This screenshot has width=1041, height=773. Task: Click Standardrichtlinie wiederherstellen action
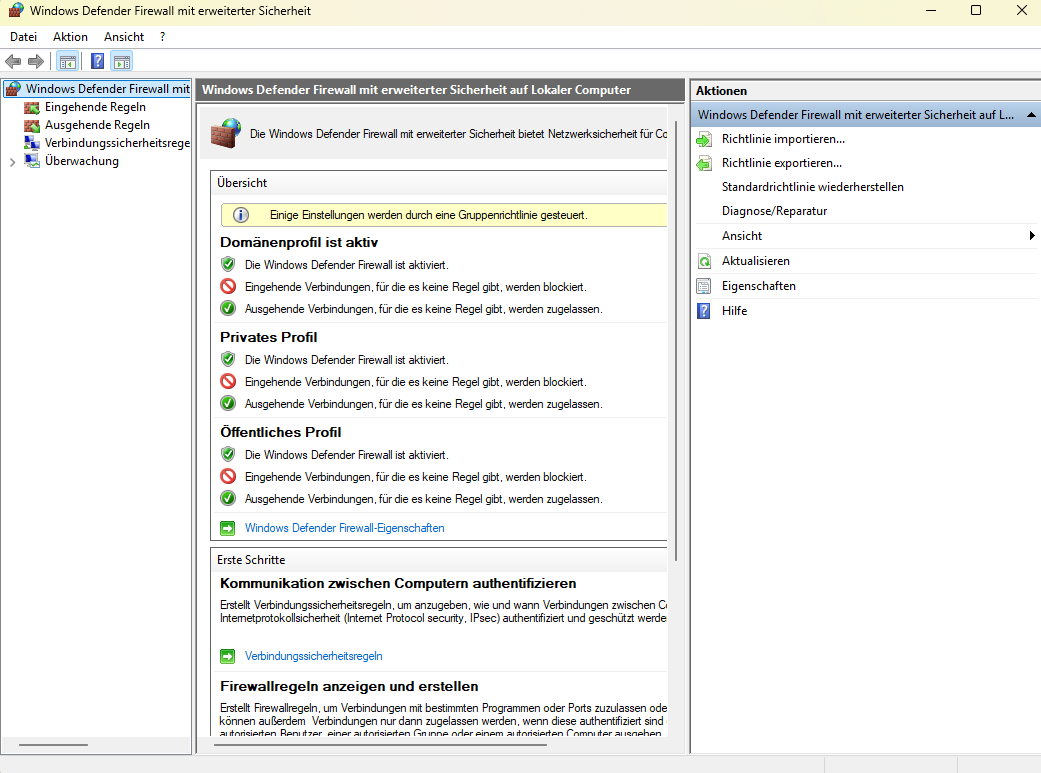click(813, 187)
